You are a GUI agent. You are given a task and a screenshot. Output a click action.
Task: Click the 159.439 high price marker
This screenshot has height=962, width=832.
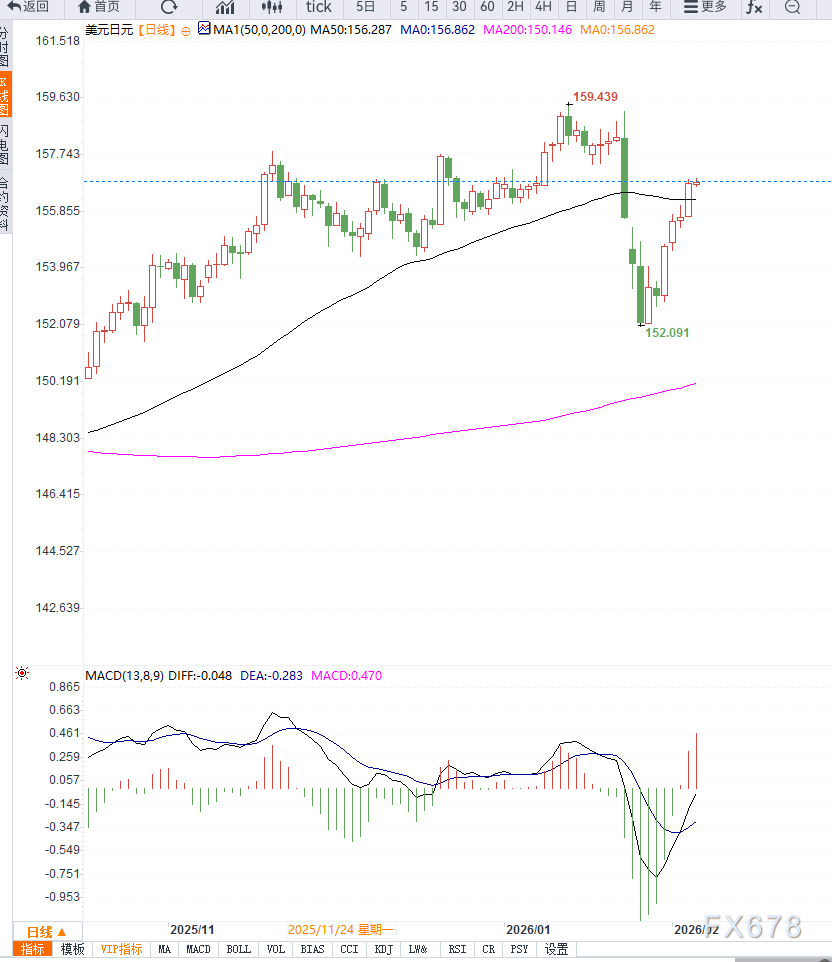pos(594,97)
